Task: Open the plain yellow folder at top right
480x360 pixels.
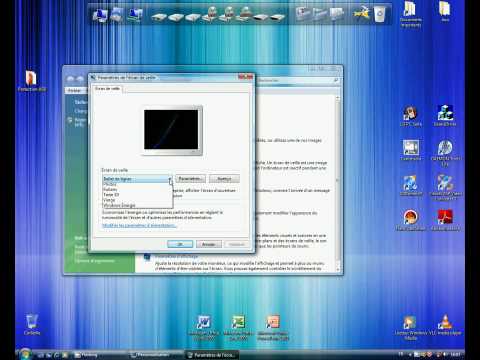Action: point(445,11)
